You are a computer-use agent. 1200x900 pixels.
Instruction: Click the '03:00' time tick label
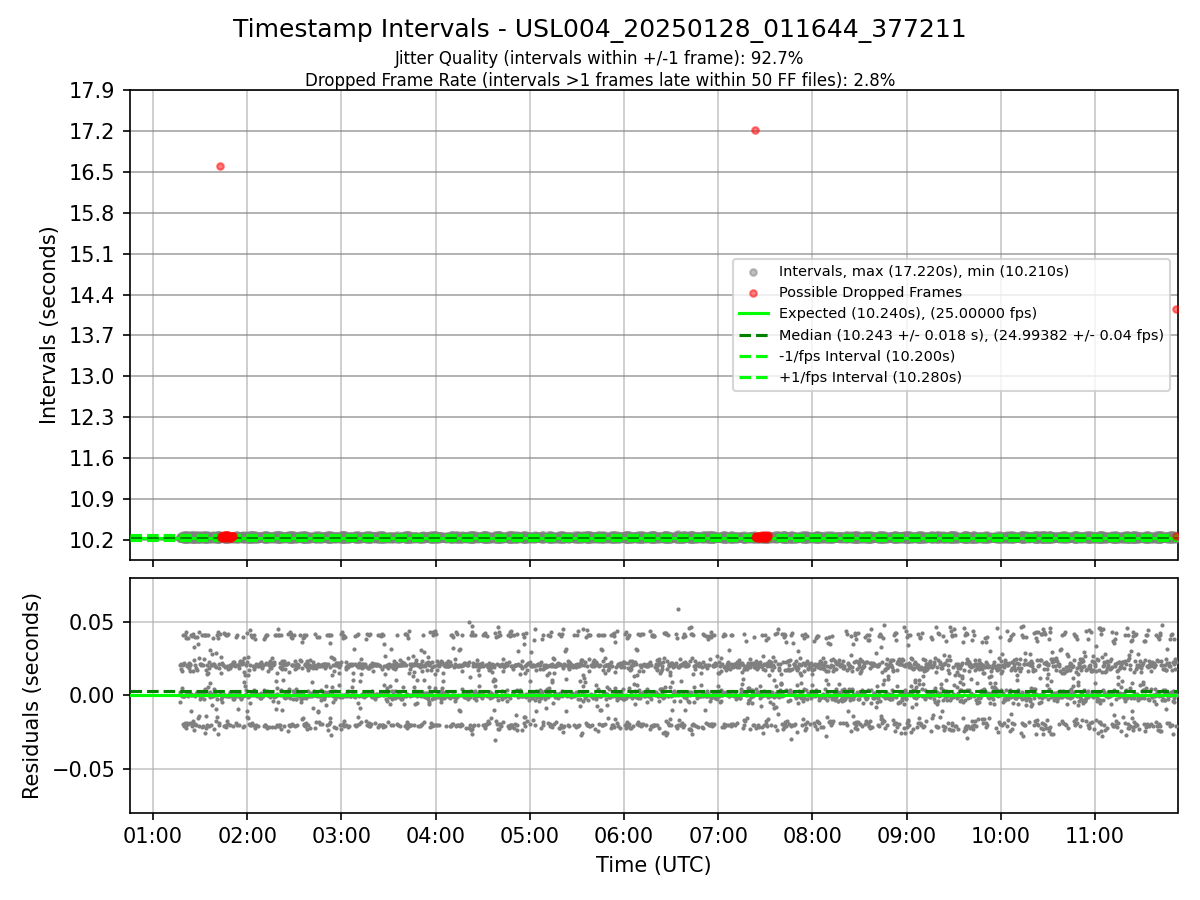click(x=341, y=835)
